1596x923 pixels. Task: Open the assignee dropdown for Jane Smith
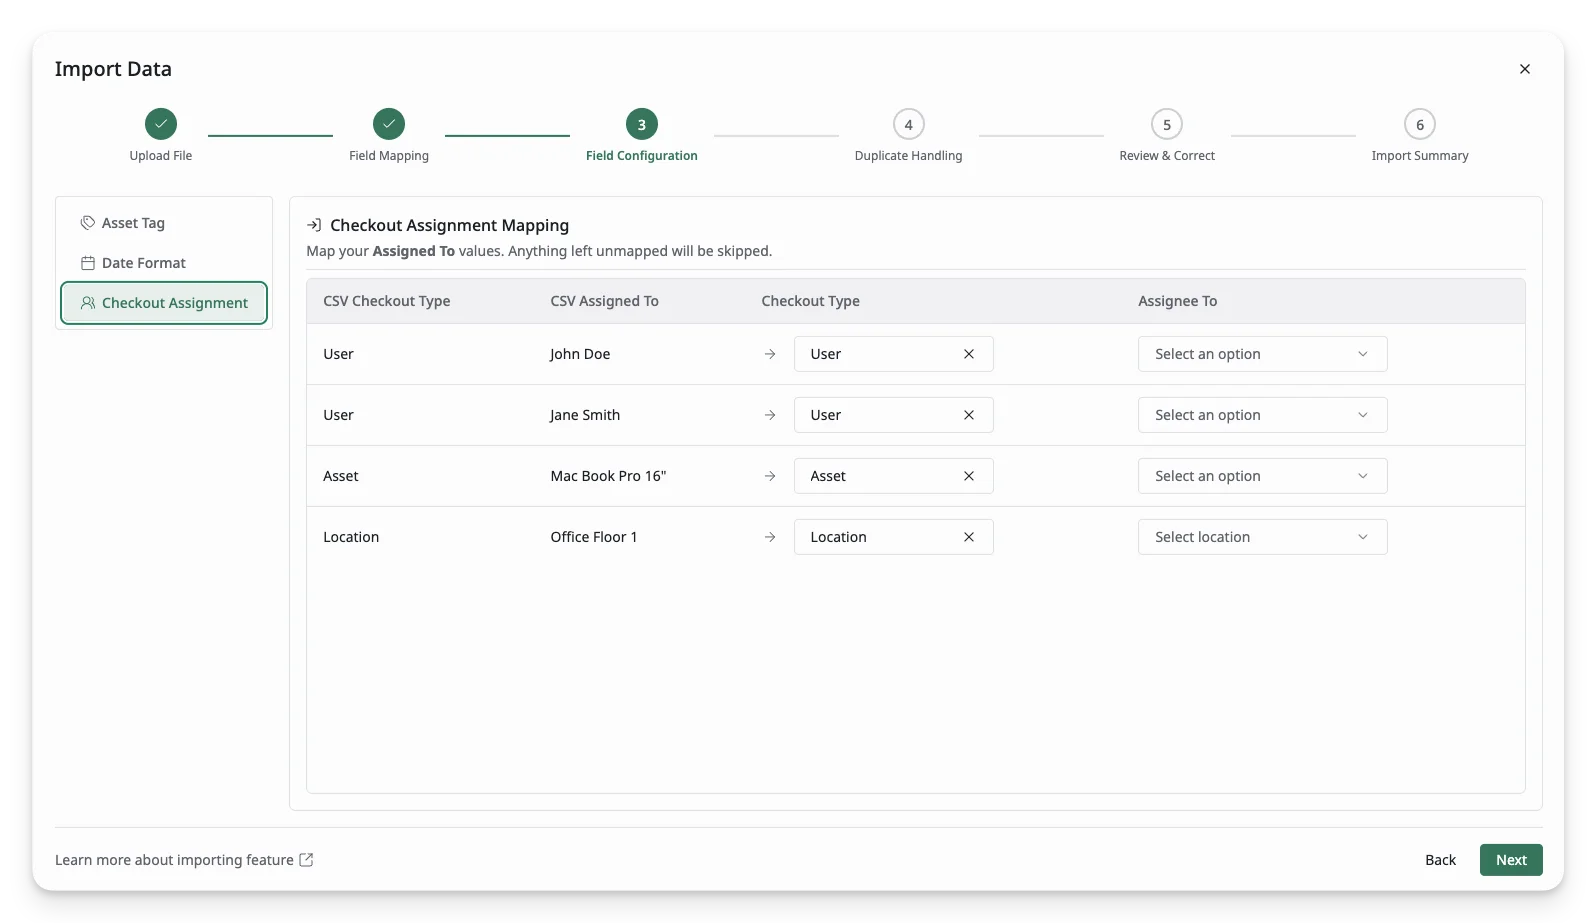1262,415
